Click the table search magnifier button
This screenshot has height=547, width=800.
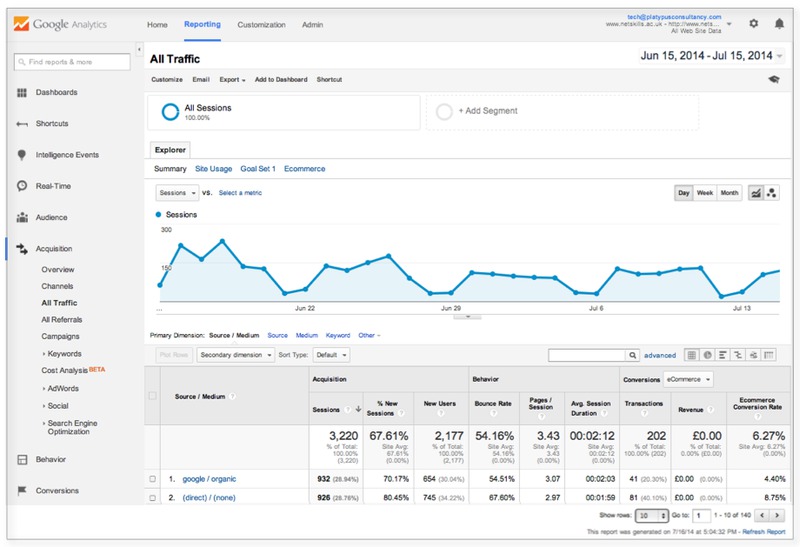(x=633, y=355)
